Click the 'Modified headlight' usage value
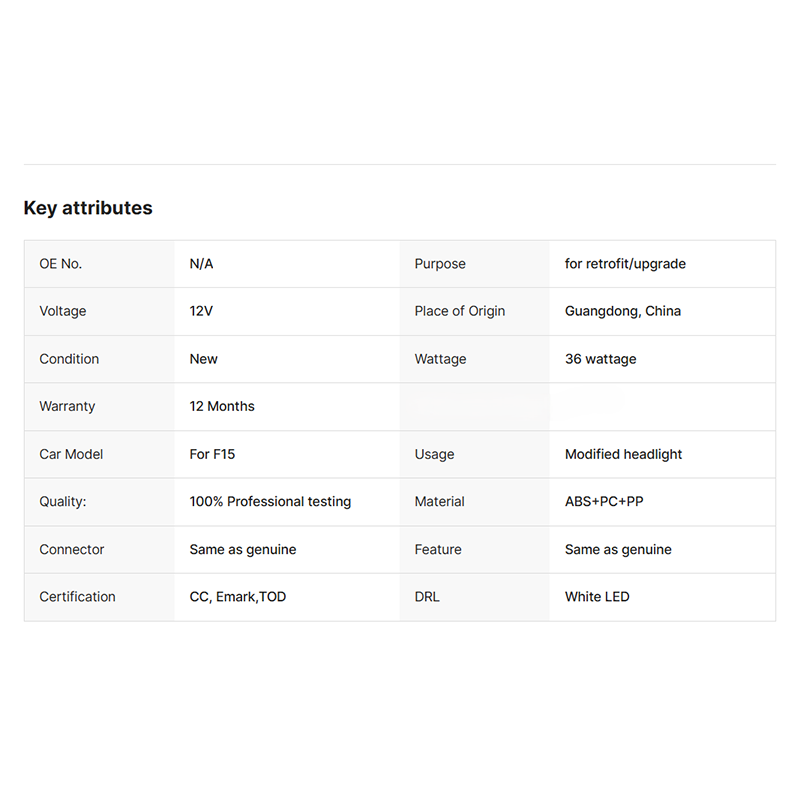 pyautogui.click(x=623, y=454)
